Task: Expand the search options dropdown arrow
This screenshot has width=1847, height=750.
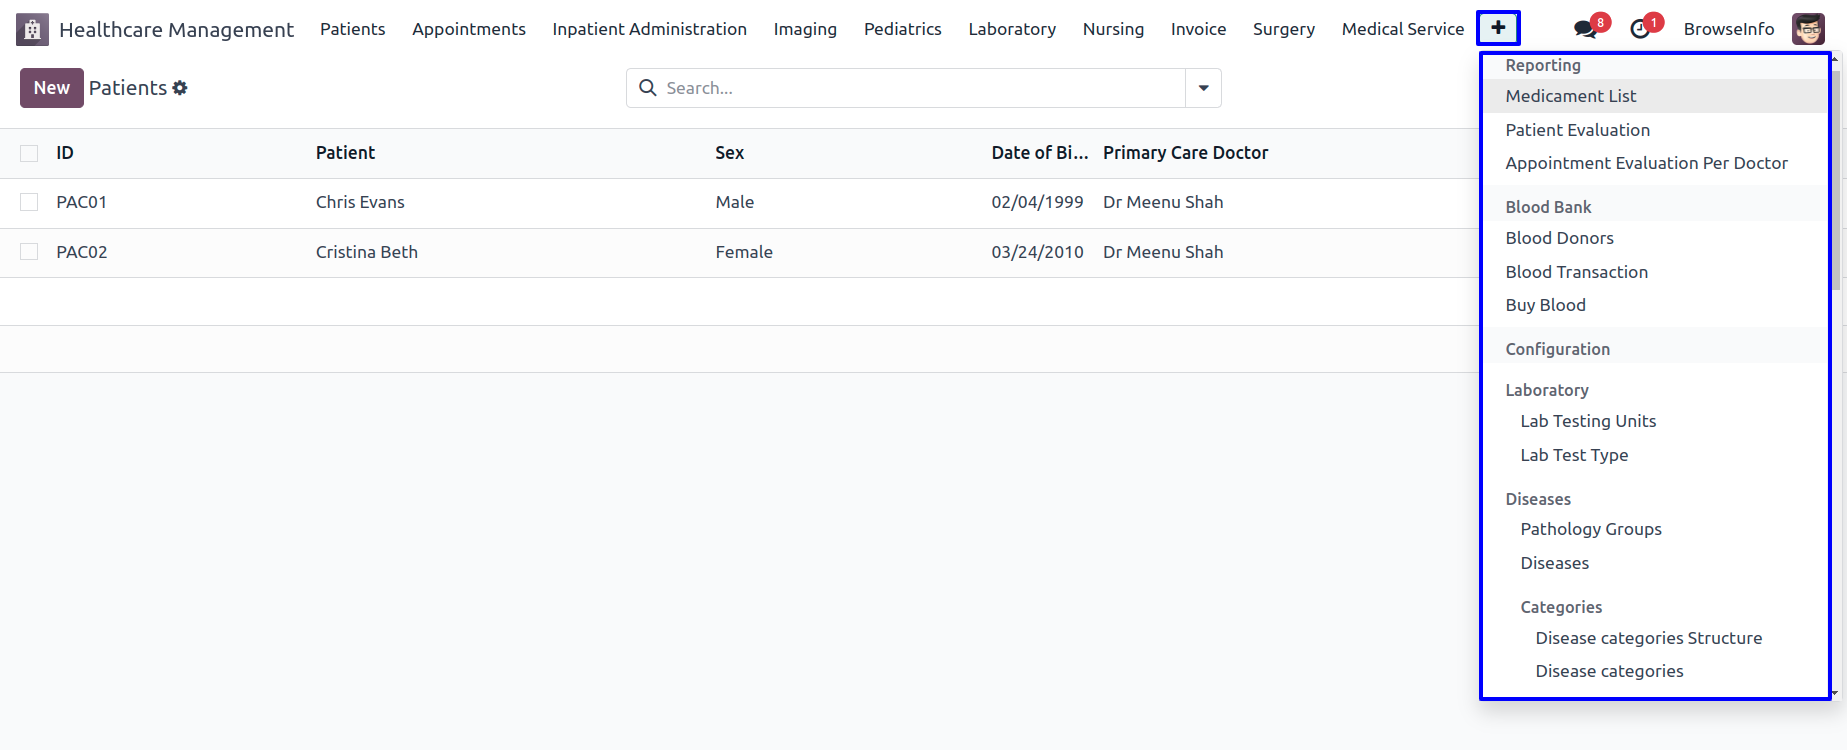Action: tap(1203, 88)
